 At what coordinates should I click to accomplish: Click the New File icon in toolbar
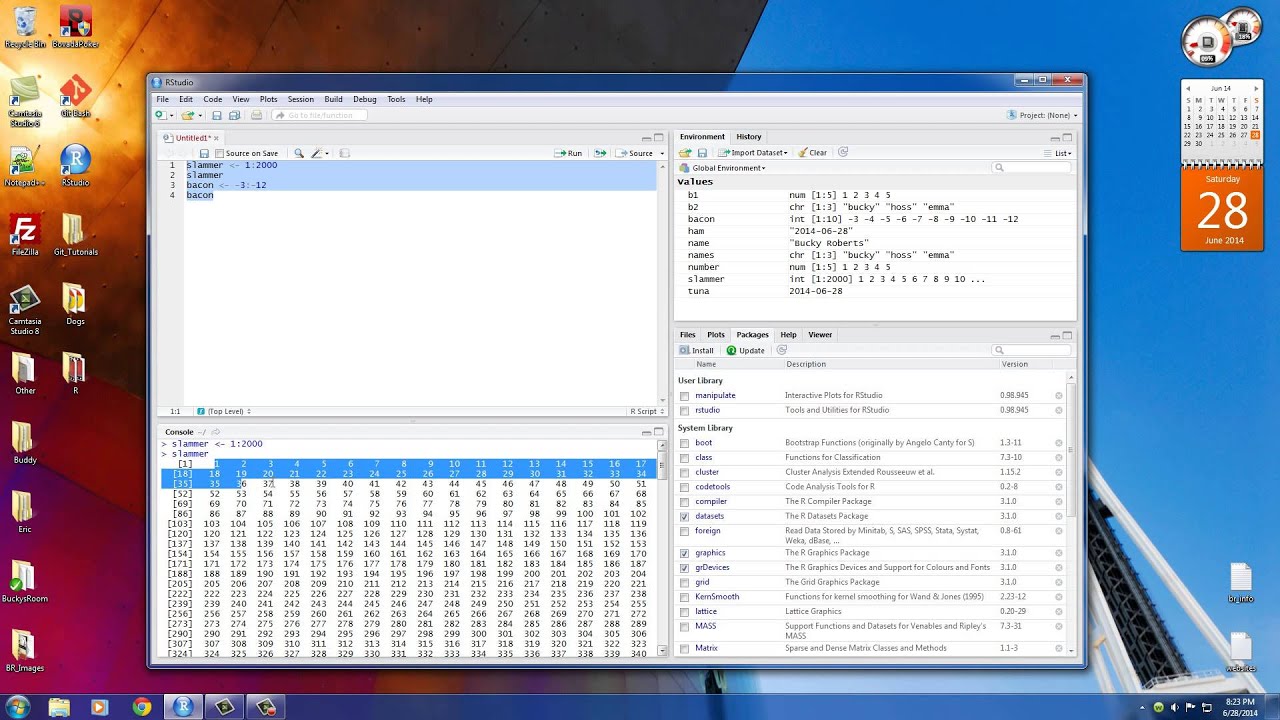click(x=159, y=115)
